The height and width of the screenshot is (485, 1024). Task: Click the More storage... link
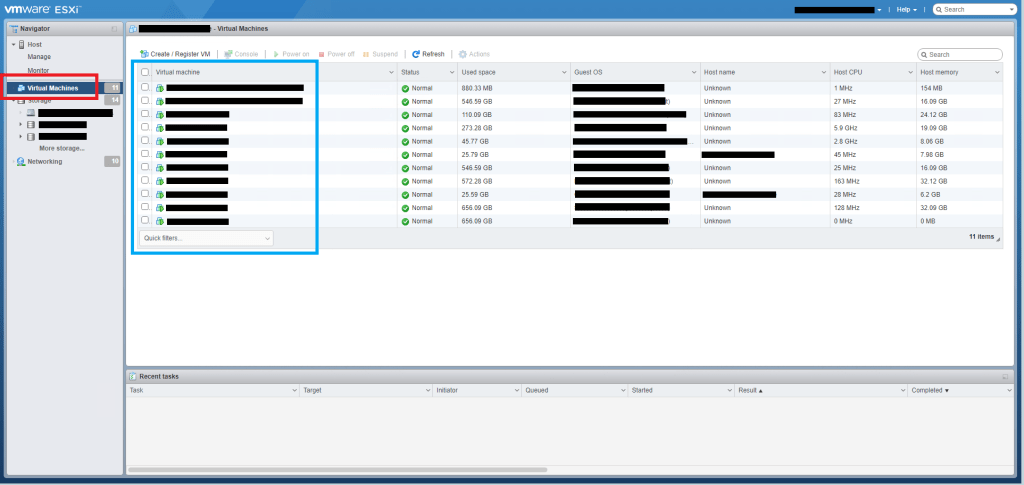(62, 148)
